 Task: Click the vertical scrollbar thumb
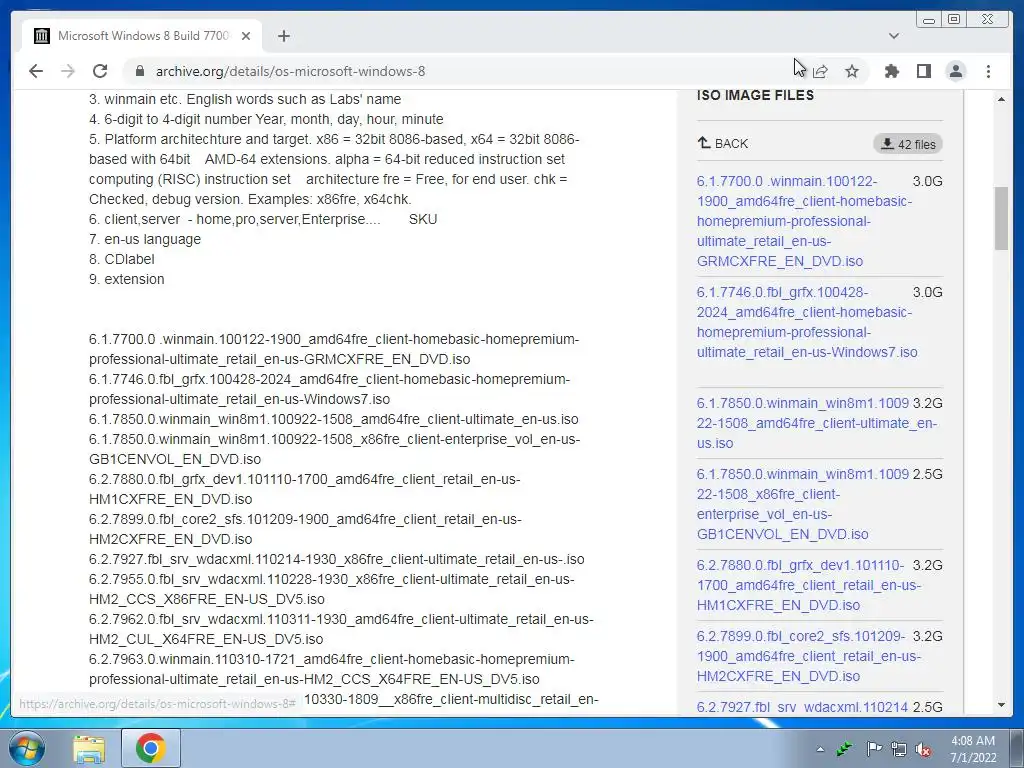click(x=1001, y=218)
